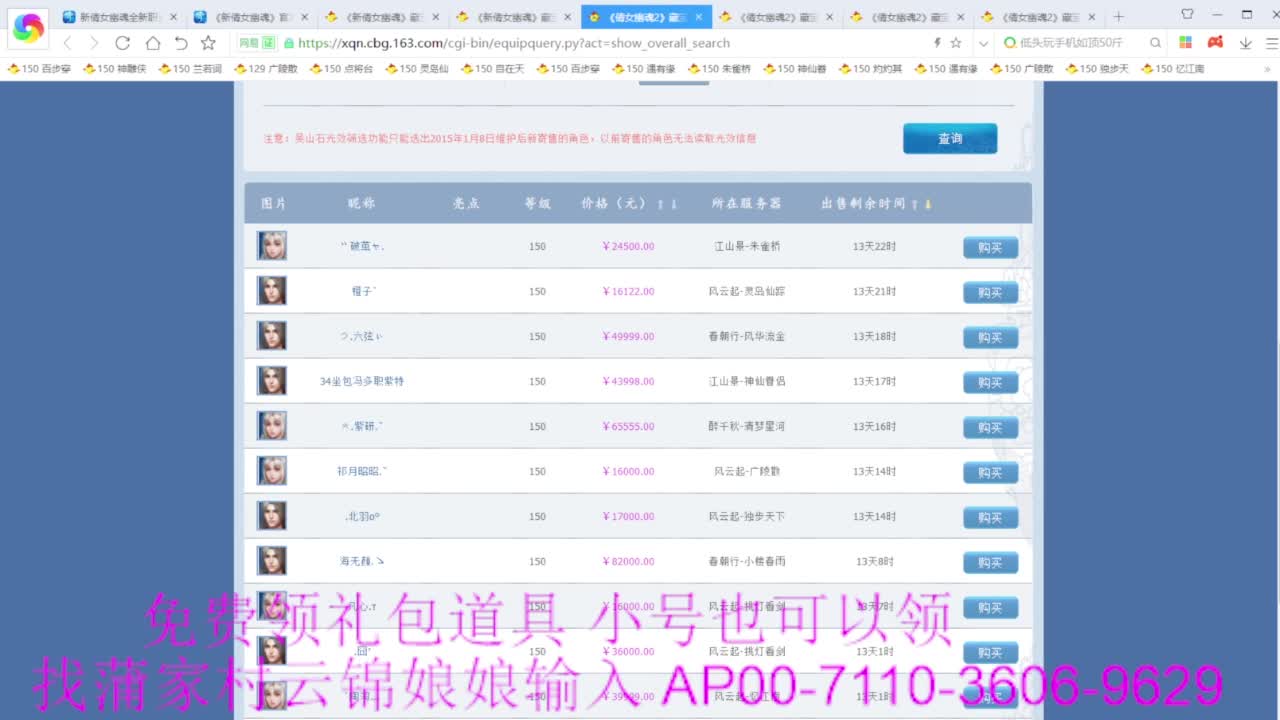Click the magnifier icon in the search box
The image size is (1280, 720).
point(1156,43)
